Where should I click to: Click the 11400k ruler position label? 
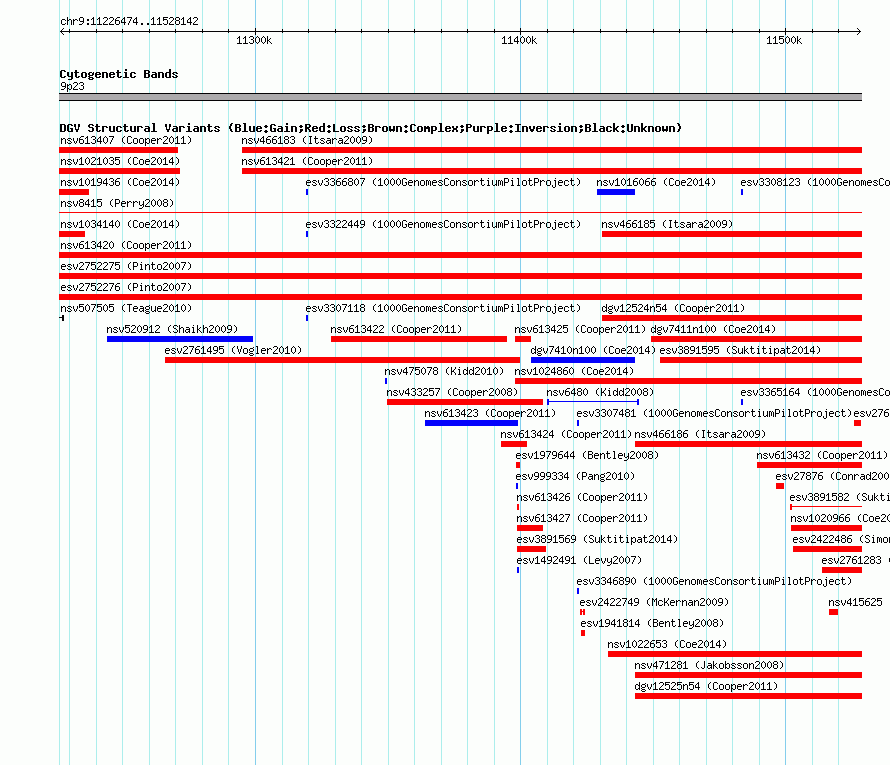tap(519, 40)
